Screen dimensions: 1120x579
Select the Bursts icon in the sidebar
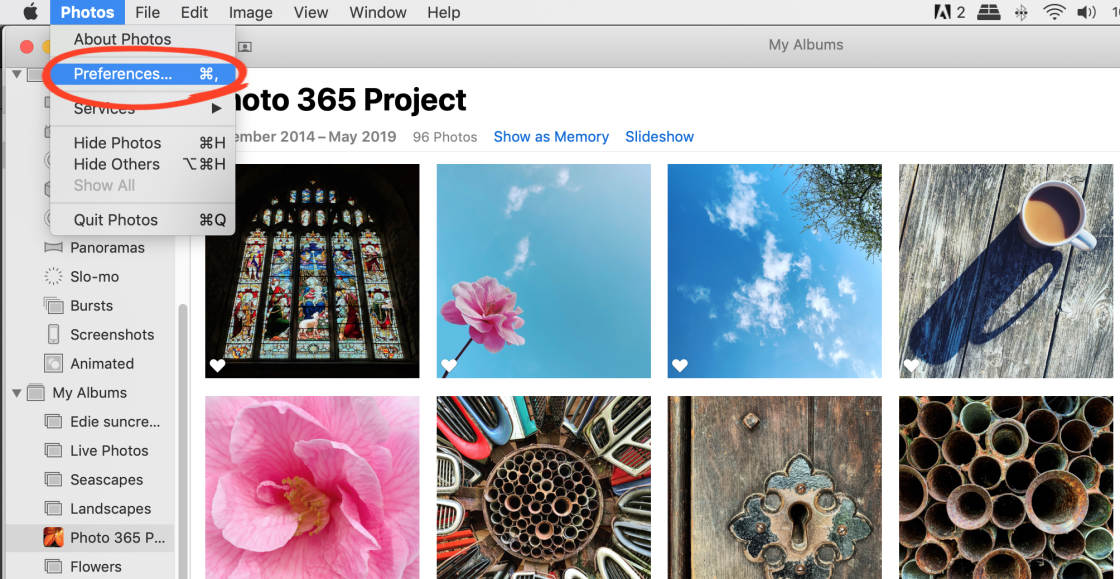(x=54, y=306)
